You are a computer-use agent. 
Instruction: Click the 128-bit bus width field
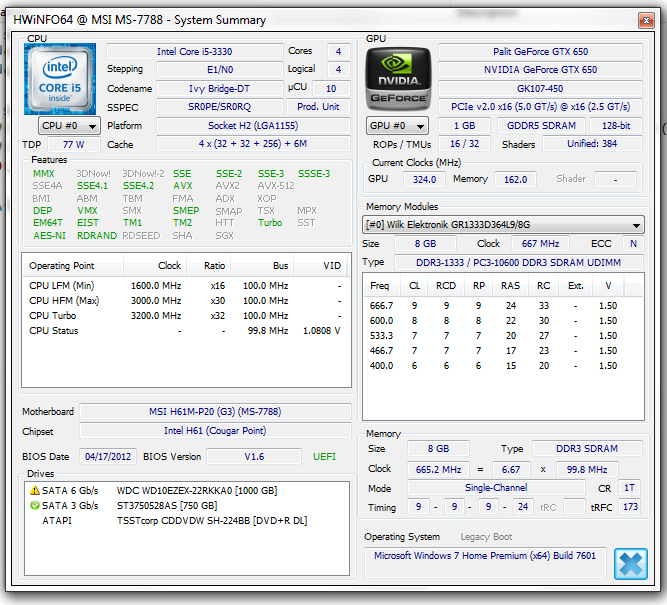tap(616, 126)
